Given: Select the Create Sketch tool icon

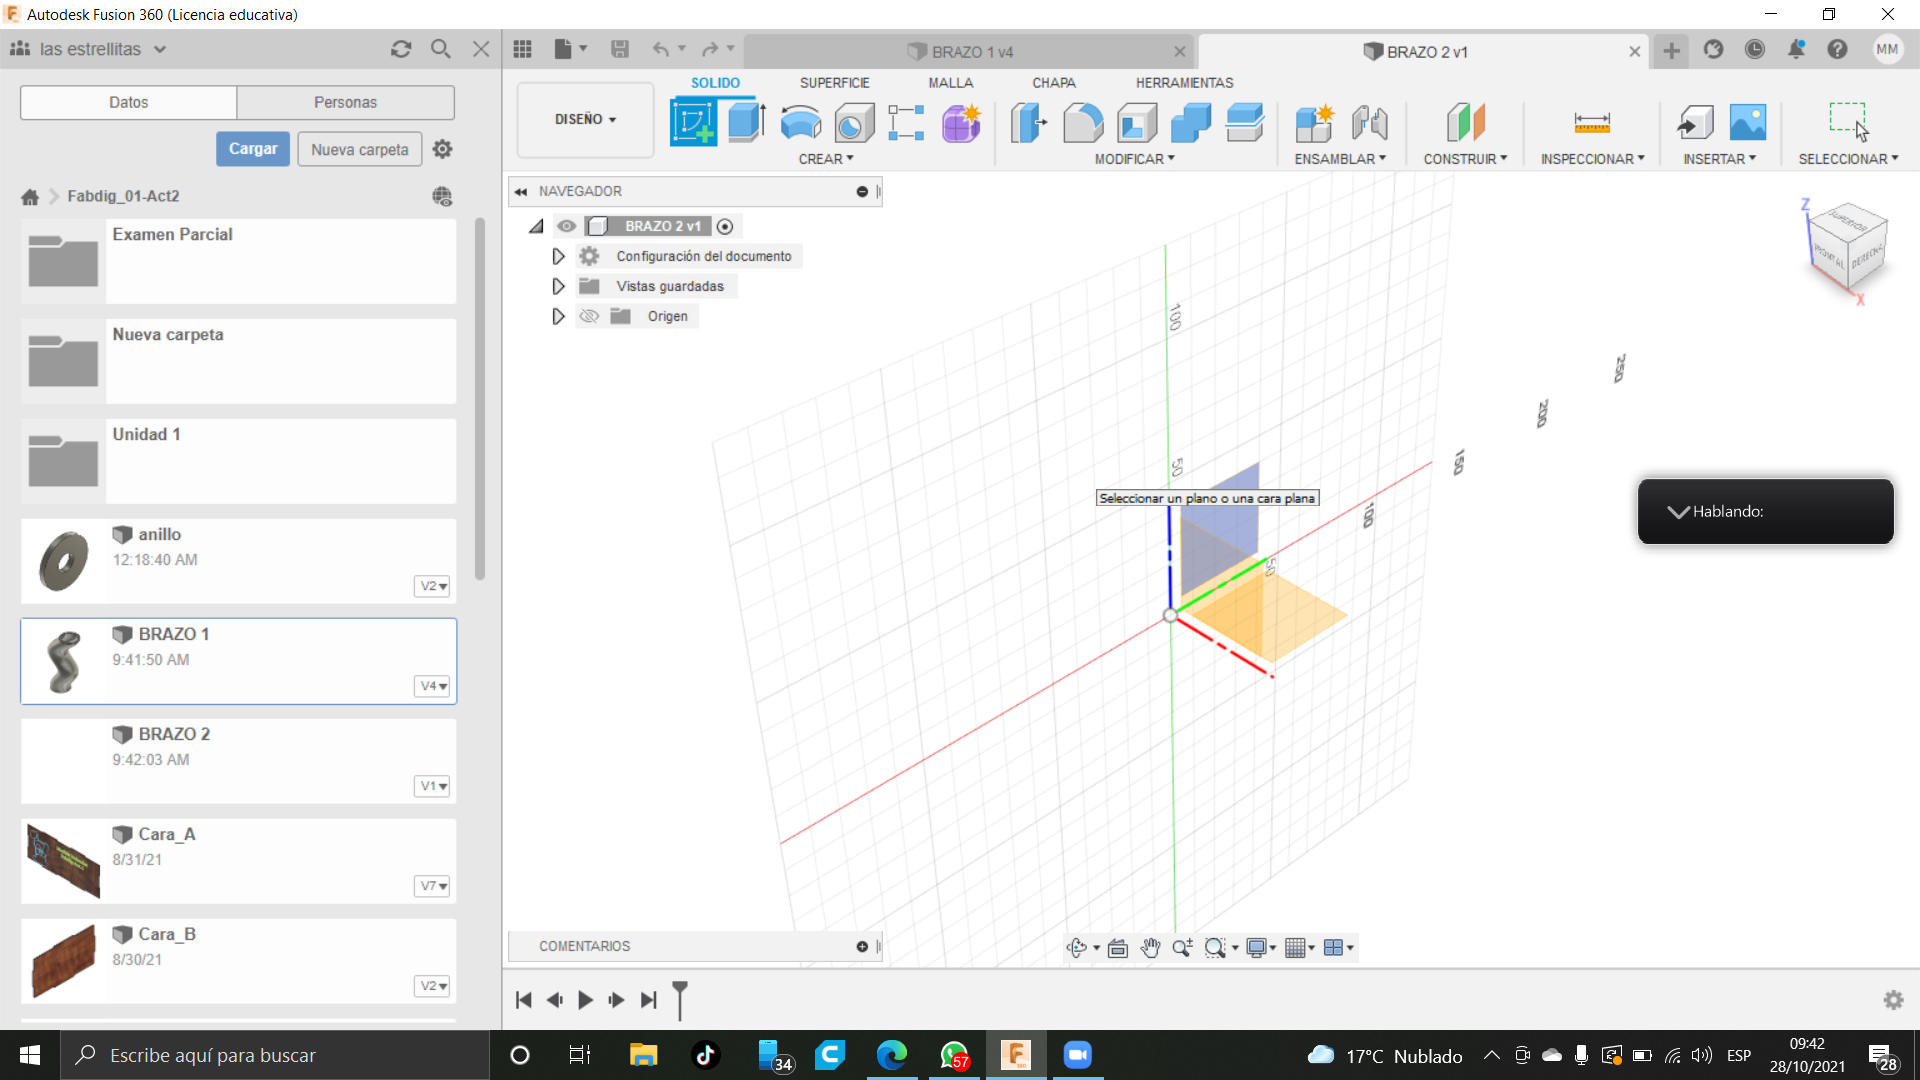Looking at the screenshot, I should tap(693, 123).
